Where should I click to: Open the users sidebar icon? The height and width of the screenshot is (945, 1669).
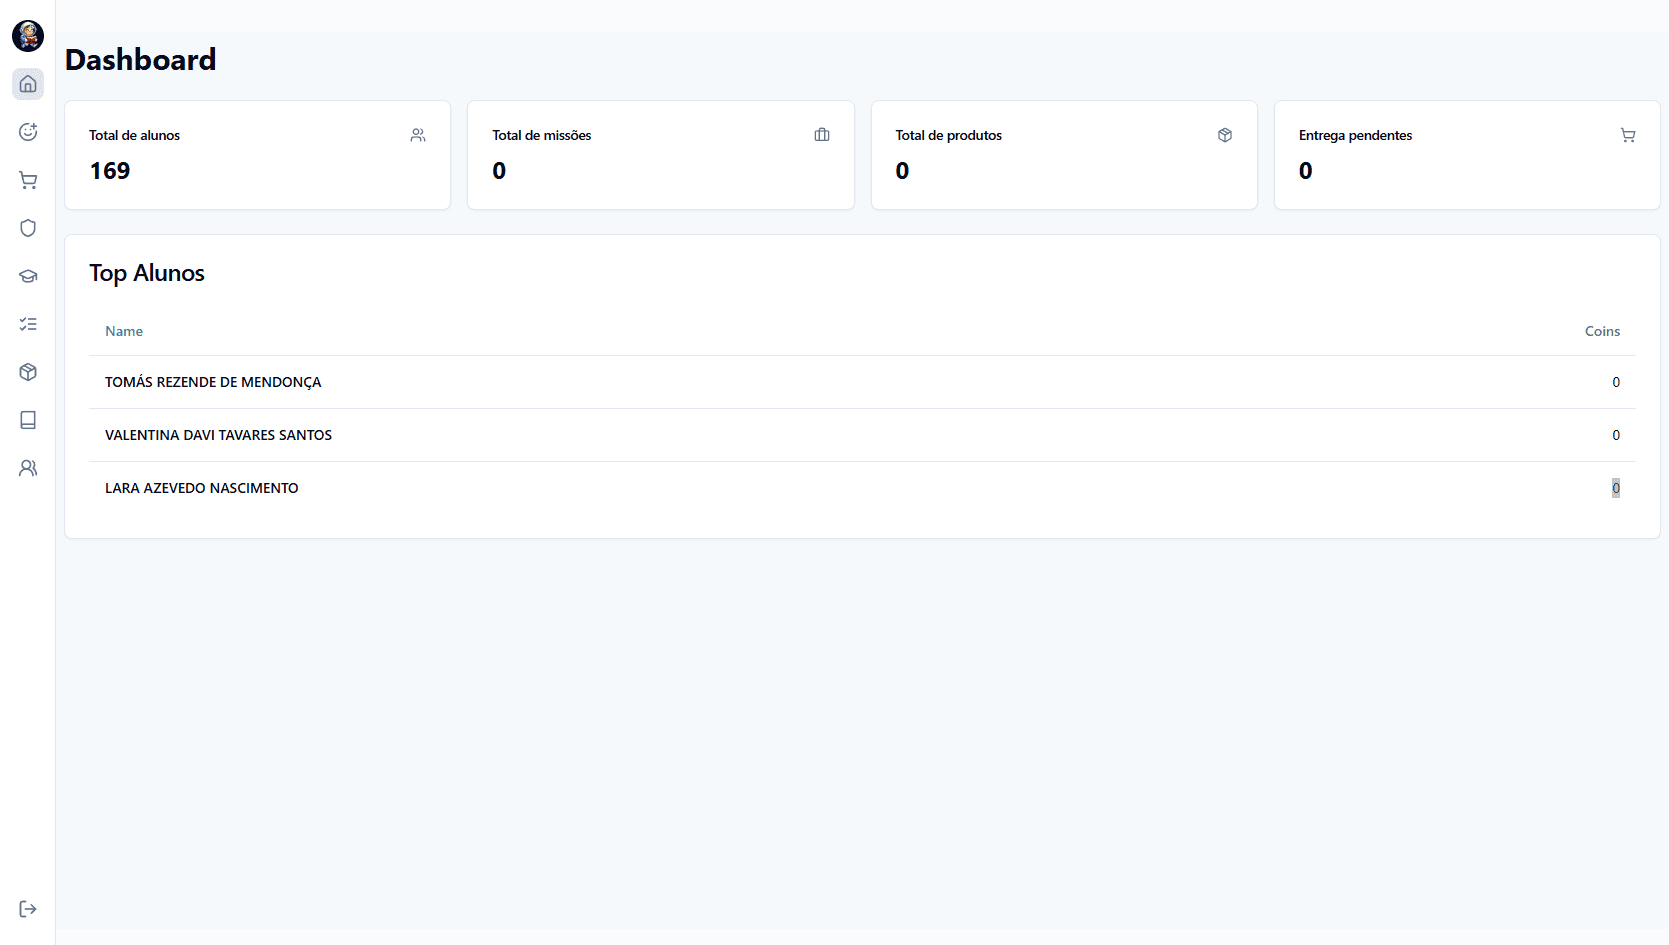pyautogui.click(x=28, y=468)
